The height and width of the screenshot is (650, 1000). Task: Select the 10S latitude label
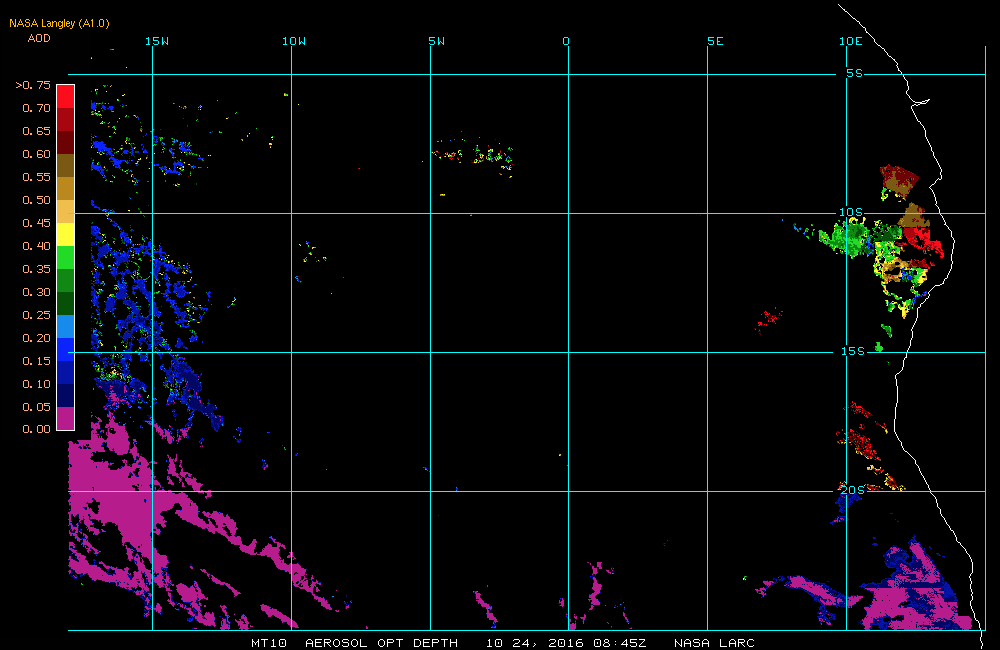pyautogui.click(x=851, y=213)
